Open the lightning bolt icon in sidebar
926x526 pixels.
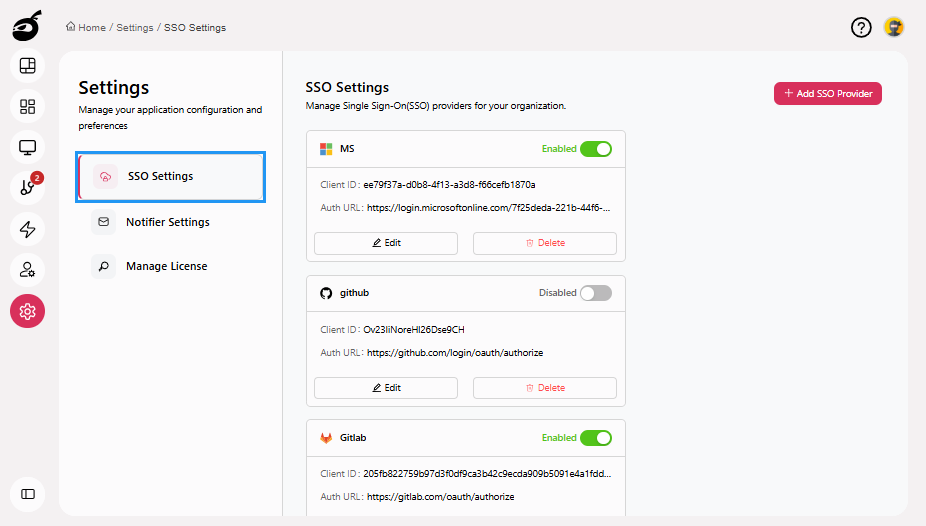click(x=28, y=229)
